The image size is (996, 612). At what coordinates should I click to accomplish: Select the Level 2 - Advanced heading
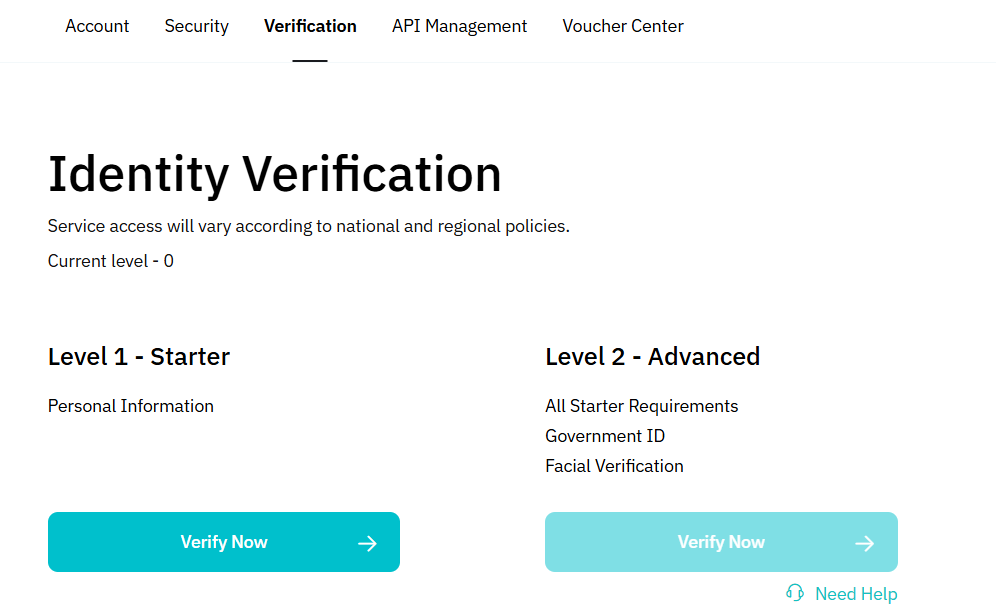pos(652,356)
